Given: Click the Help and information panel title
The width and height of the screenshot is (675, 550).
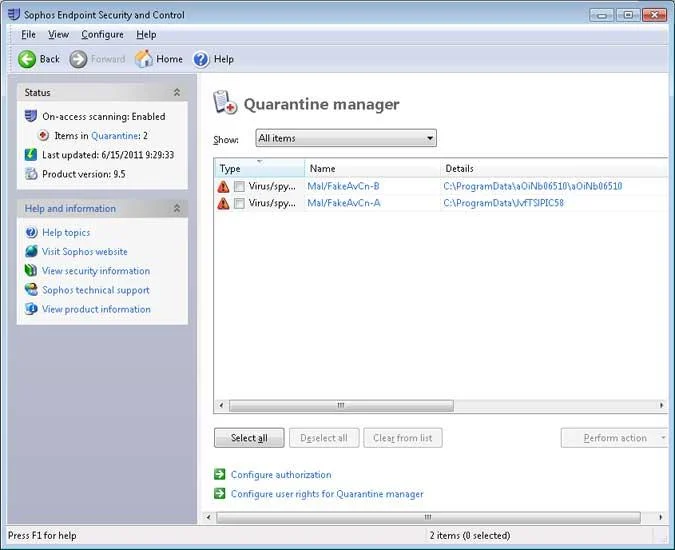Looking at the screenshot, I should click(x=70, y=208).
